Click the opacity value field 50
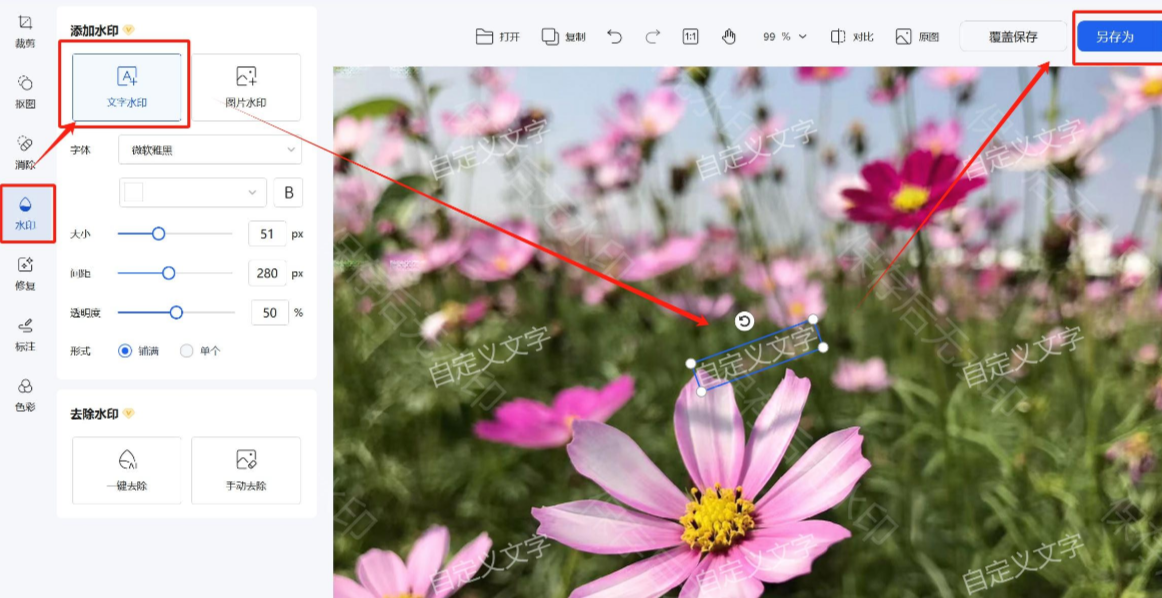The width and height of the screenshot is (1162, 598). point(270,313)
